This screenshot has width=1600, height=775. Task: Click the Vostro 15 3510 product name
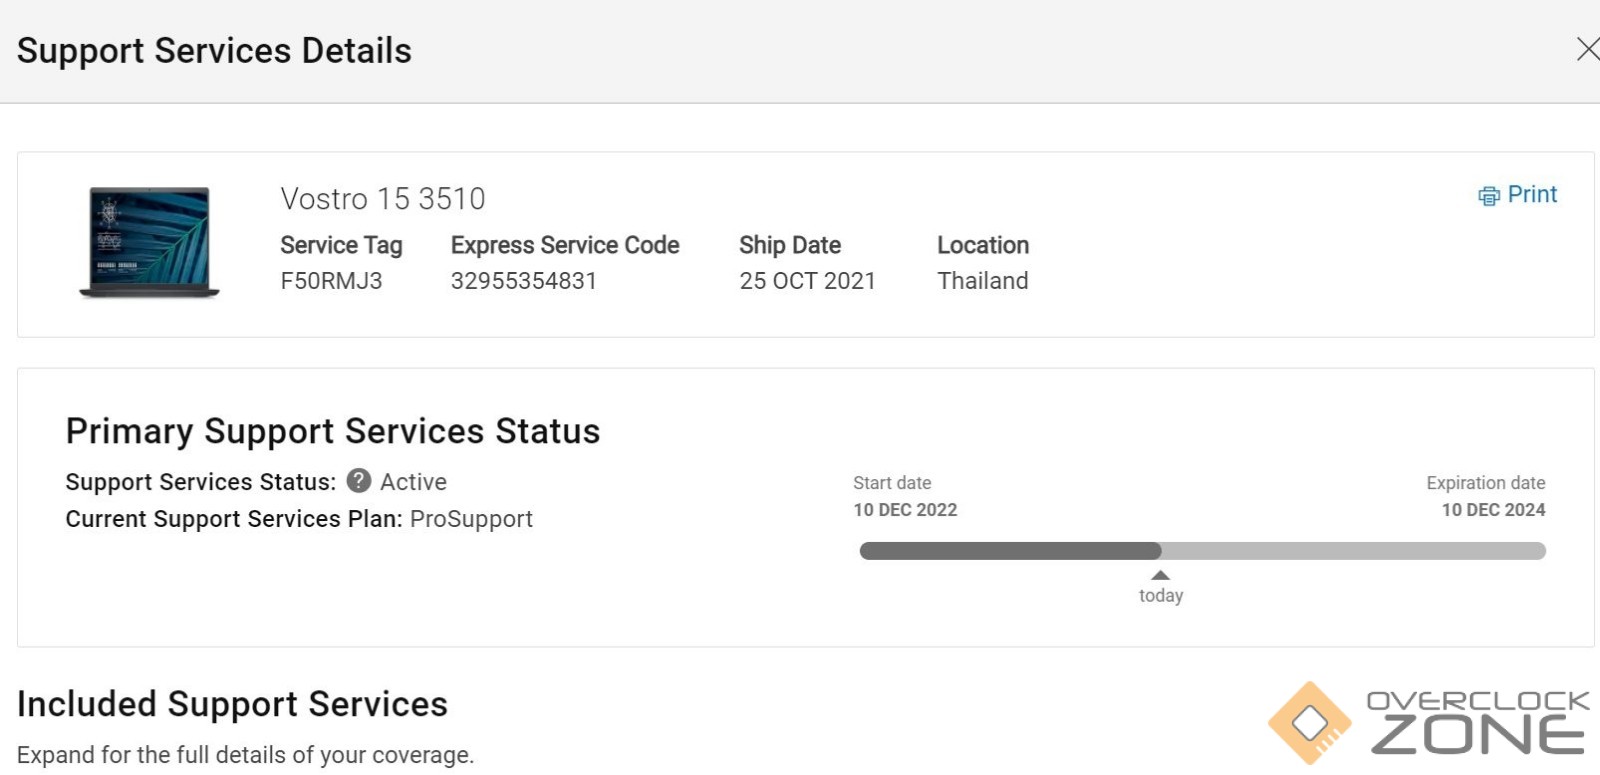tap(382, 199)
